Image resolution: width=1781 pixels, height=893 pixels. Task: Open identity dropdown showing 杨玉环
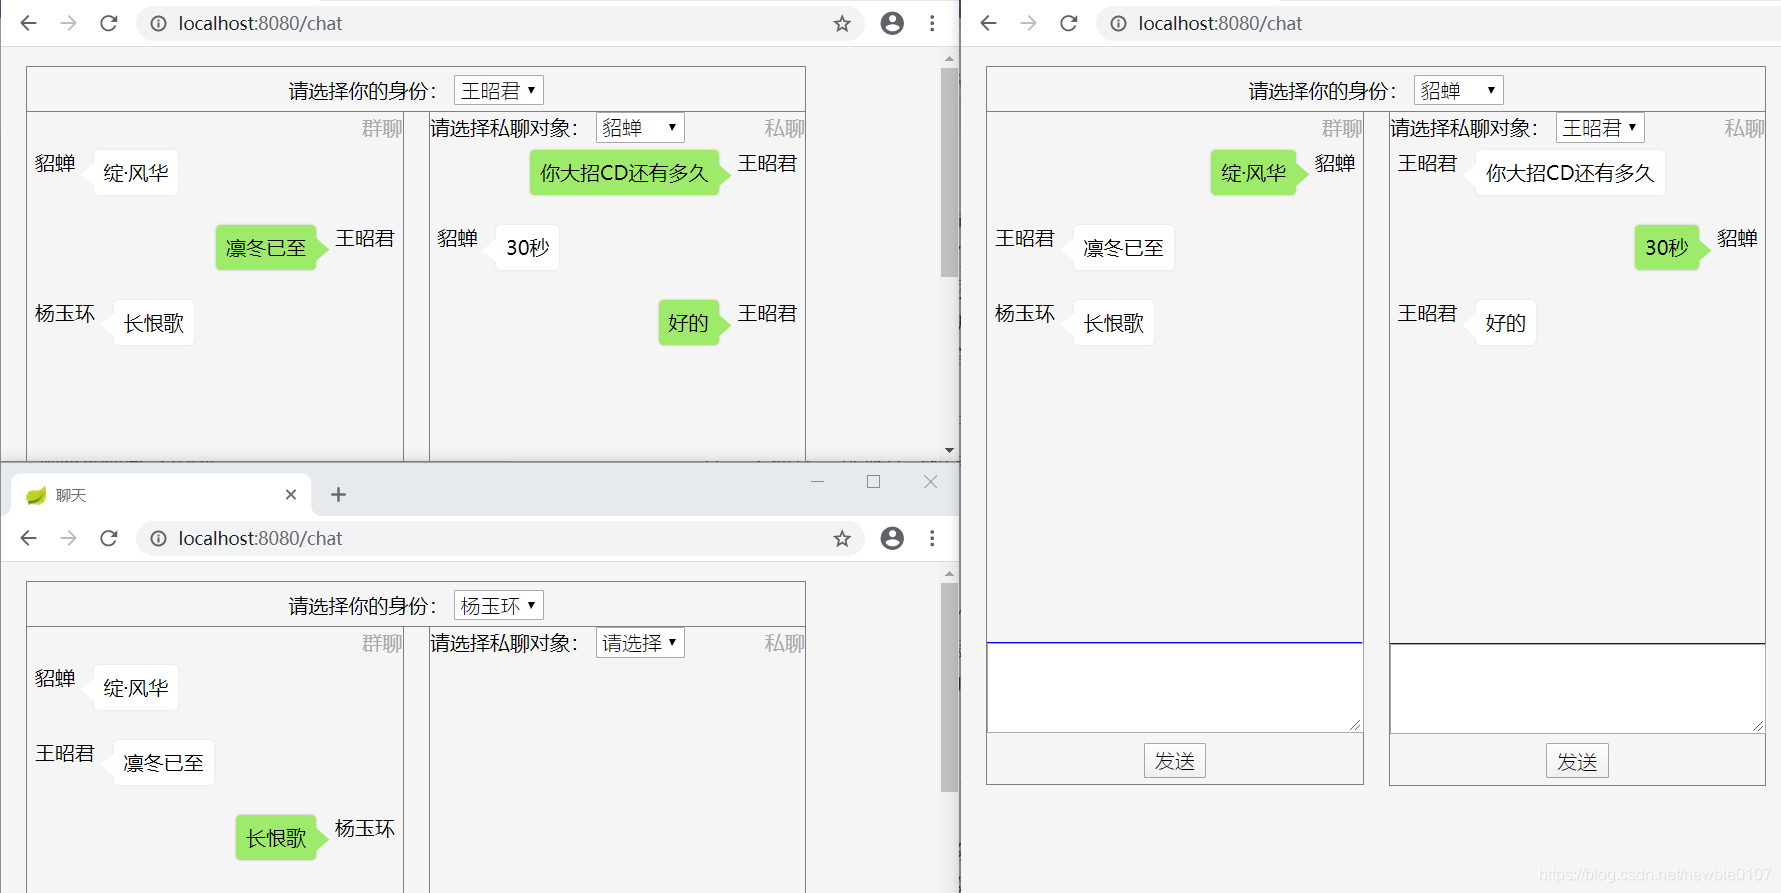click(x=499, y=605)
